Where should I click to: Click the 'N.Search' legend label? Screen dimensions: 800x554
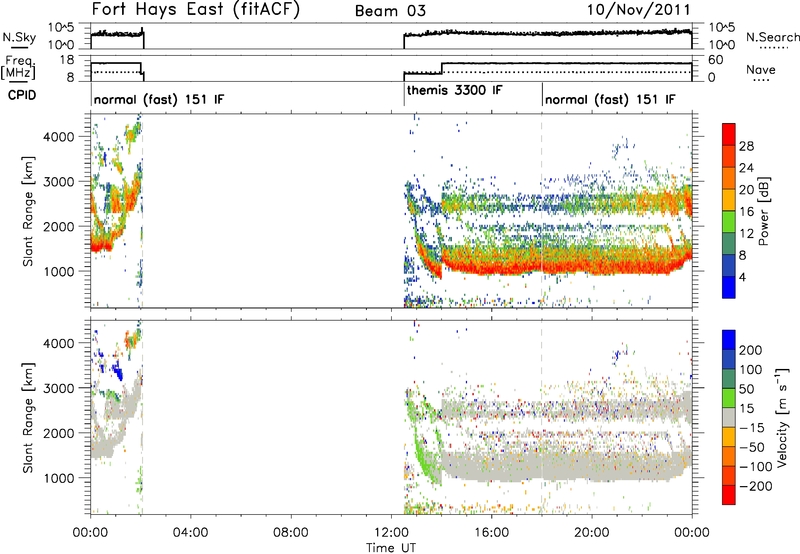coord(772,37)
